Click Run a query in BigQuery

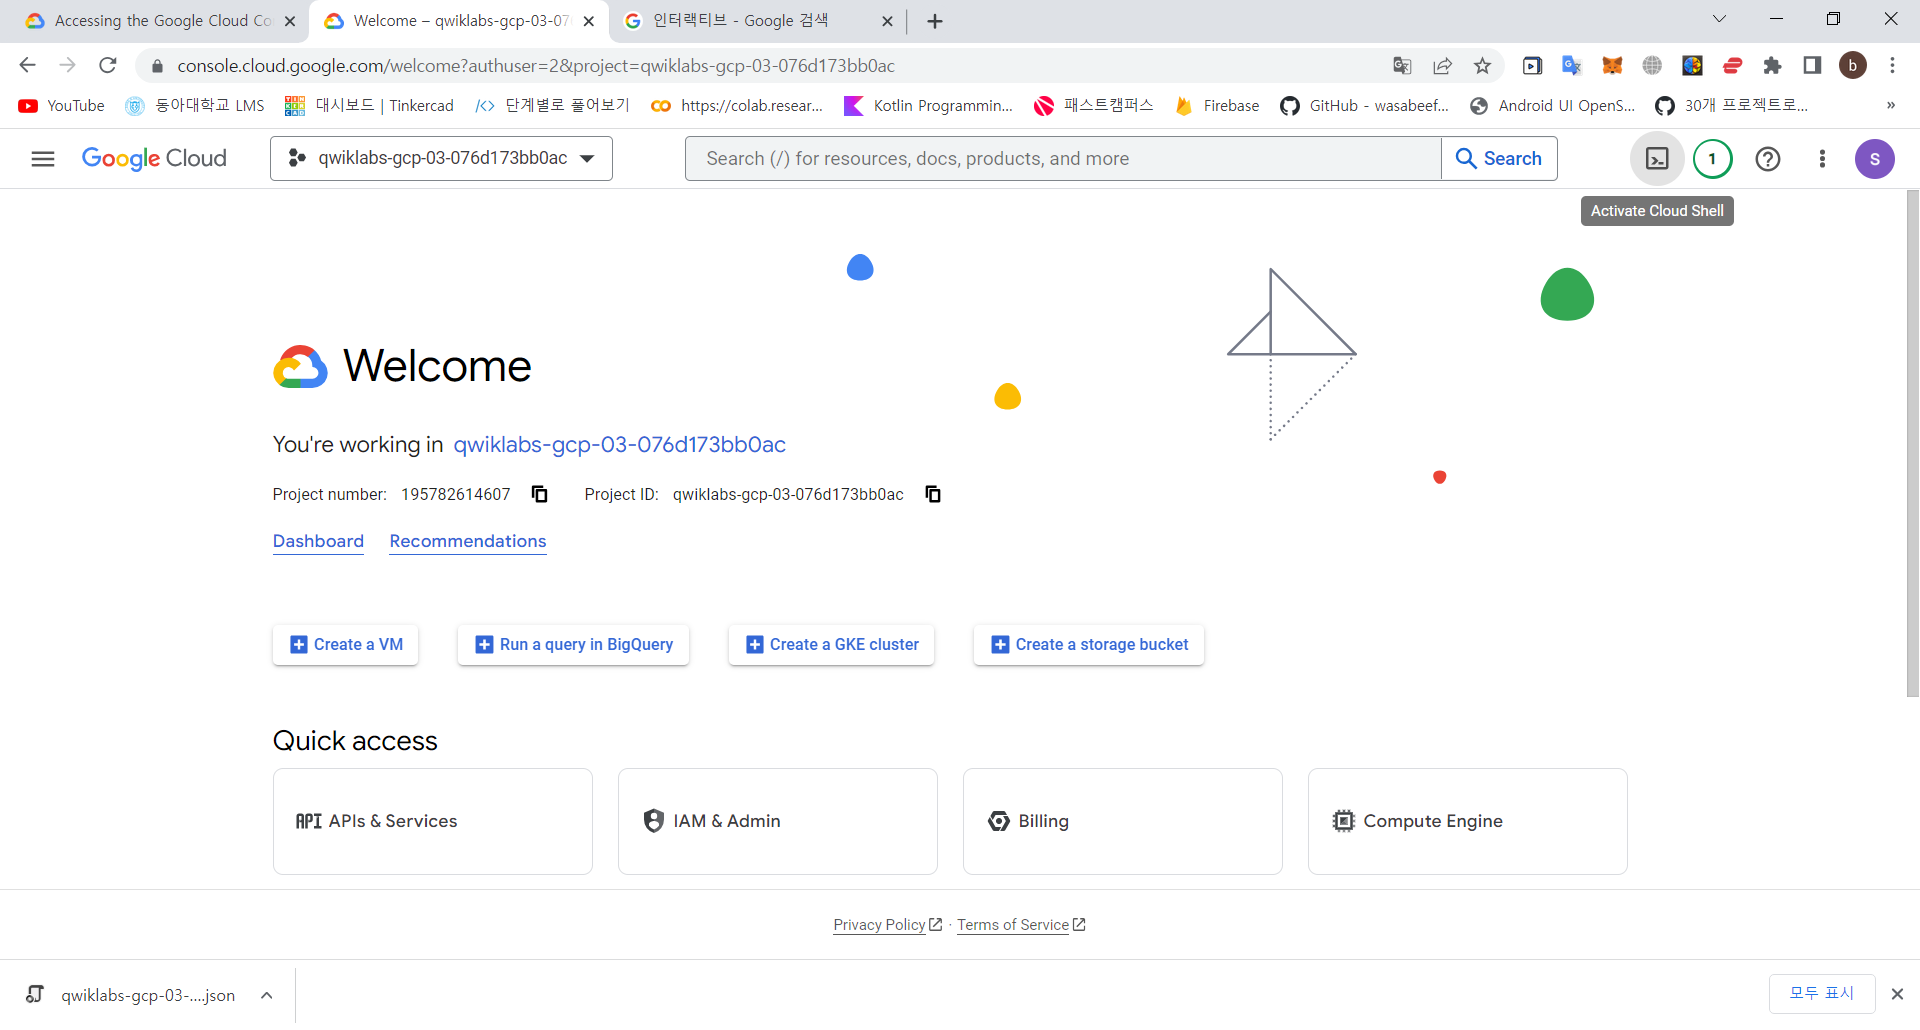(573, 645)
